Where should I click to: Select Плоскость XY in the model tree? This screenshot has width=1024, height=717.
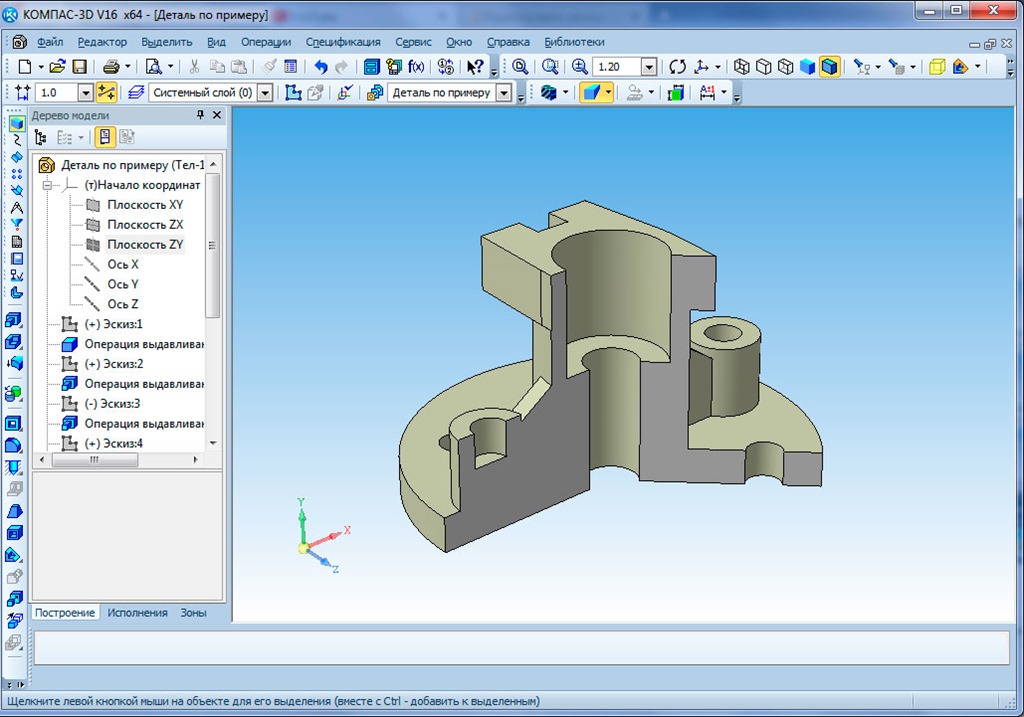click(x=144, y=205)
